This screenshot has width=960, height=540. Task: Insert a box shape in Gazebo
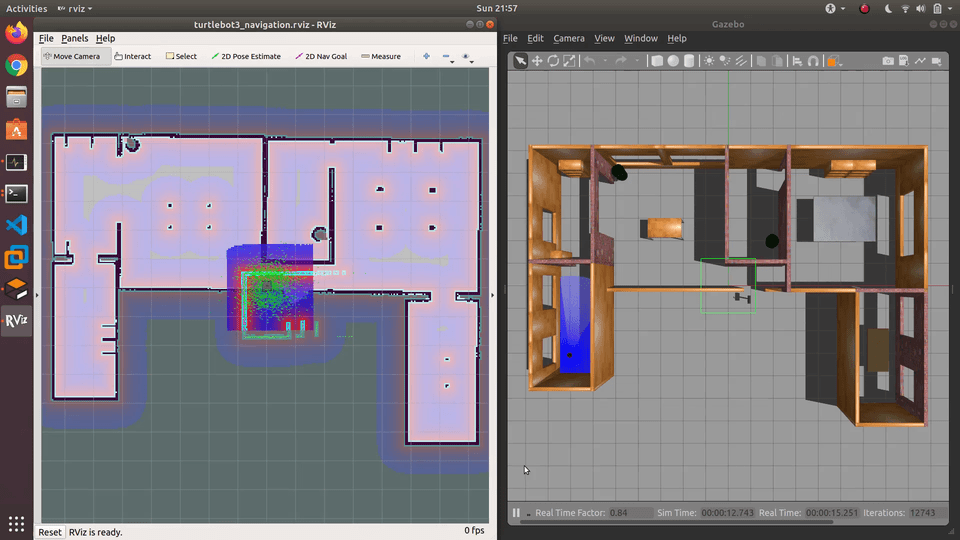(x=657, y=61)
